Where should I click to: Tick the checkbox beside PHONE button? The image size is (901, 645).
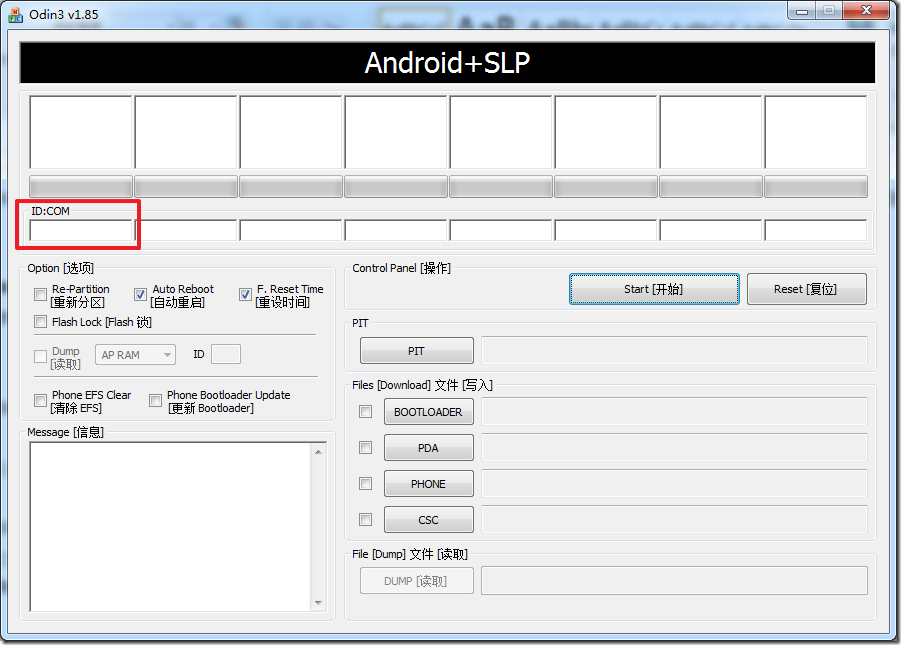365,483
